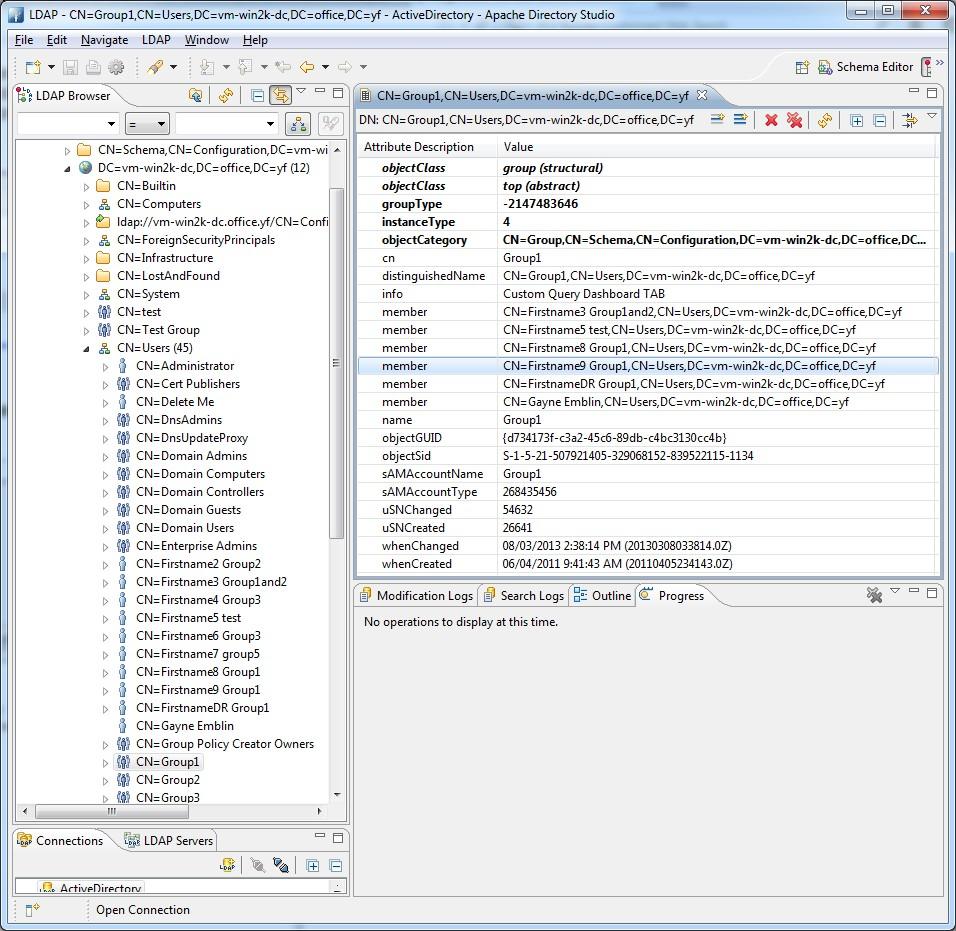Click New Connection icon in Connections panel

(227, 866)
